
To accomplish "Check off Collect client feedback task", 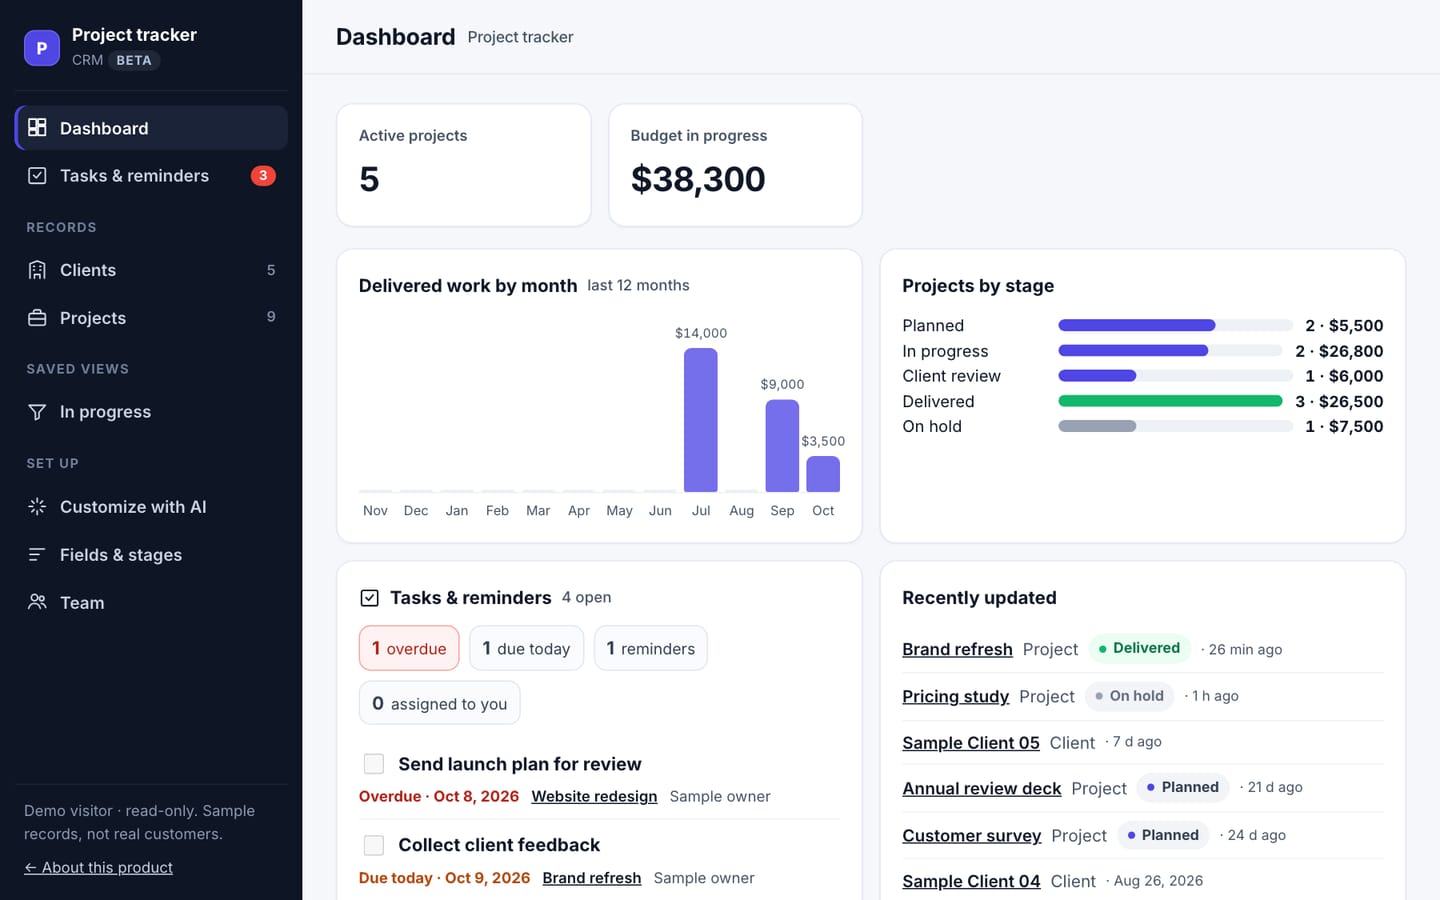I will click(x=374, y=845).
